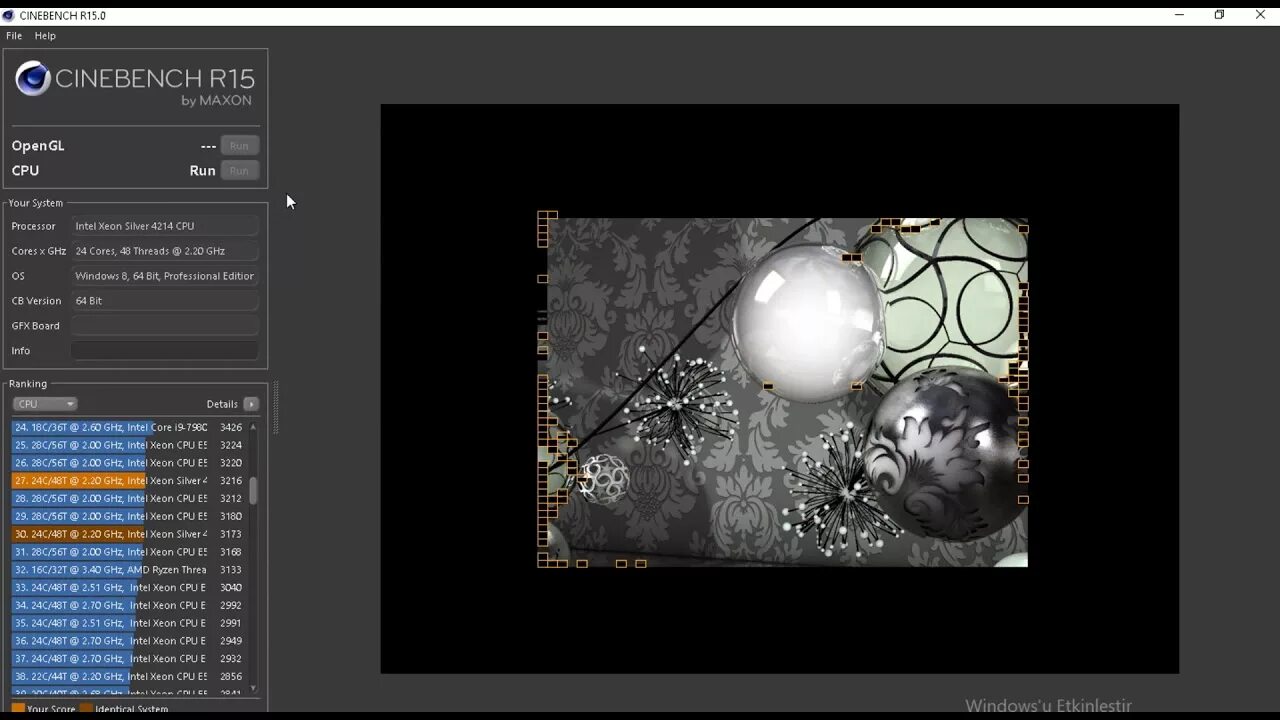Click the OpenGL Run button
1280x720 pixels.
[239, 146]
